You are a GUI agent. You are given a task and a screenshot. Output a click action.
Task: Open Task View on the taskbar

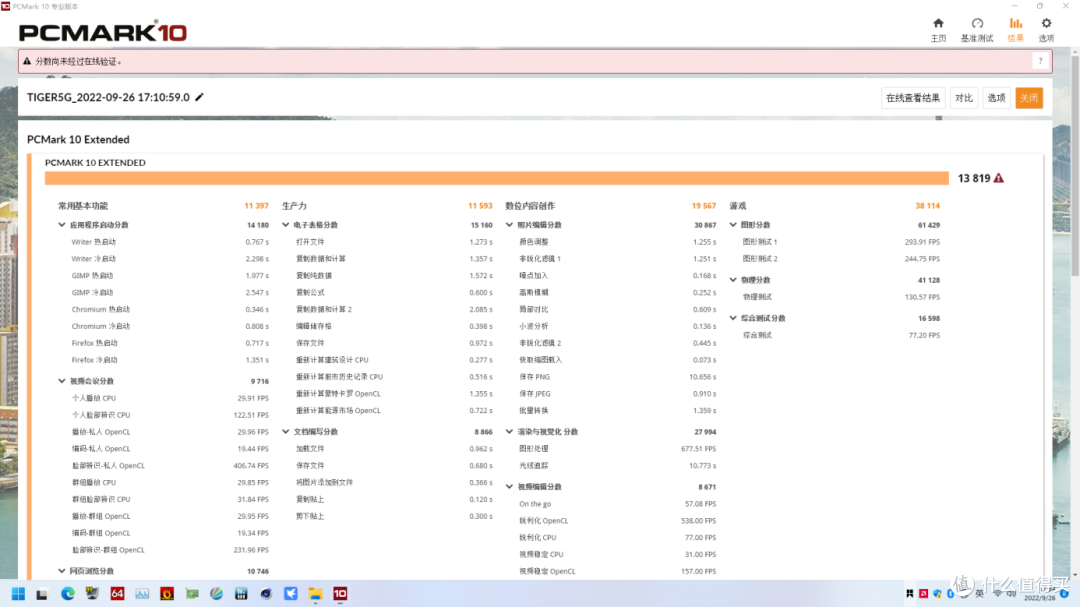42,594
